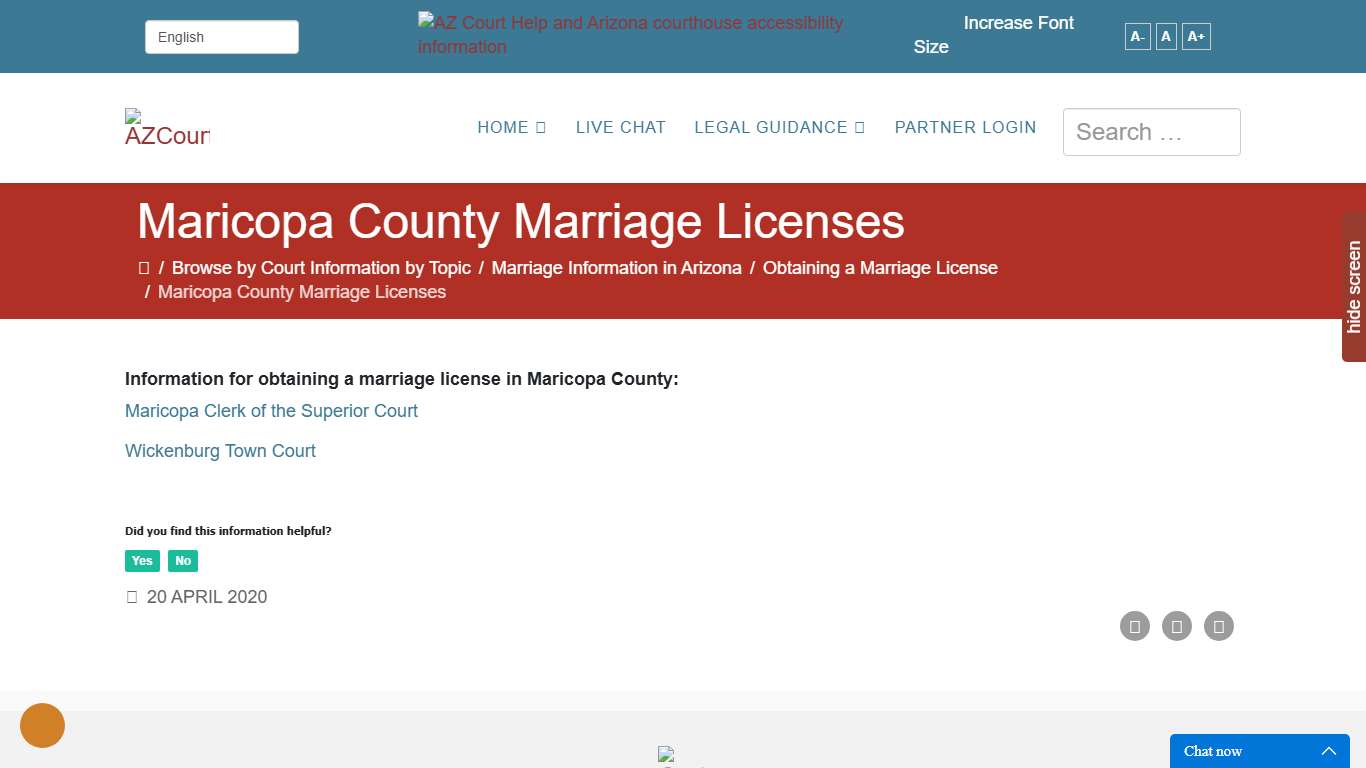Click No for the helpfulness survey

pos(183,561)
